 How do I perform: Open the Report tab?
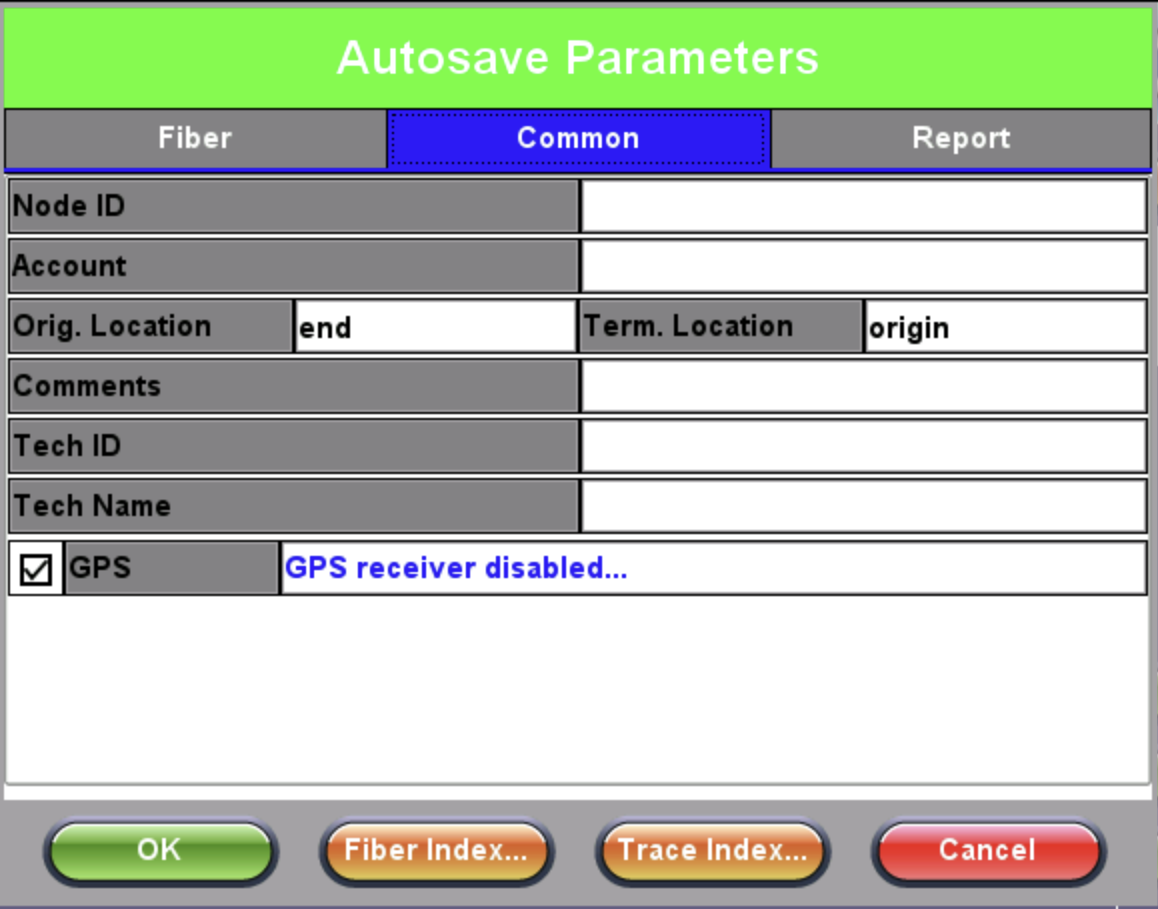click(x=961, y=138)
